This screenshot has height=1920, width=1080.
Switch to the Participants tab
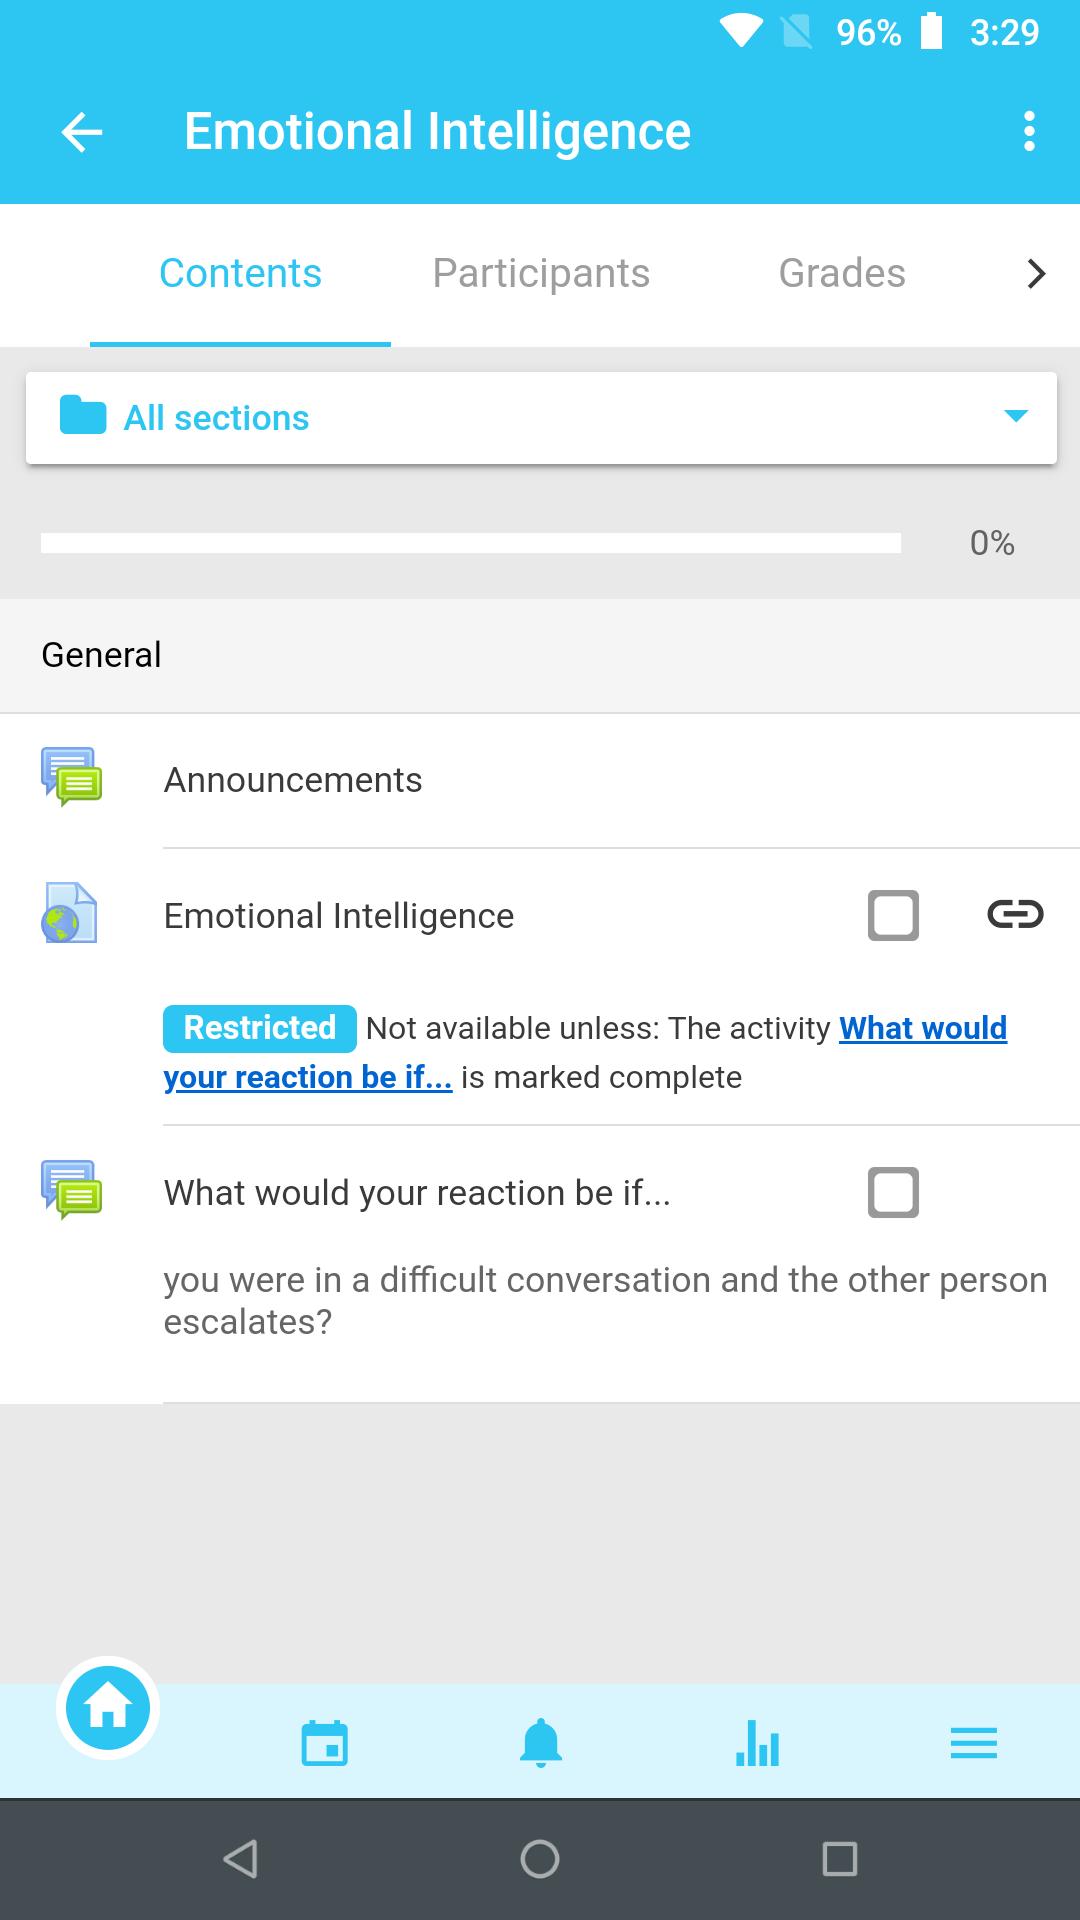coord(541,274)
